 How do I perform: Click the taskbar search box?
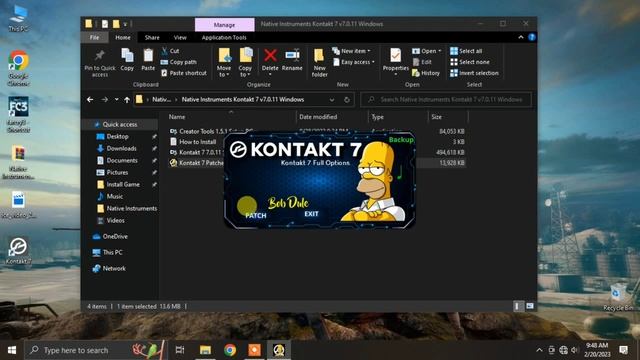pyautogui.click(x=96, y=350)
